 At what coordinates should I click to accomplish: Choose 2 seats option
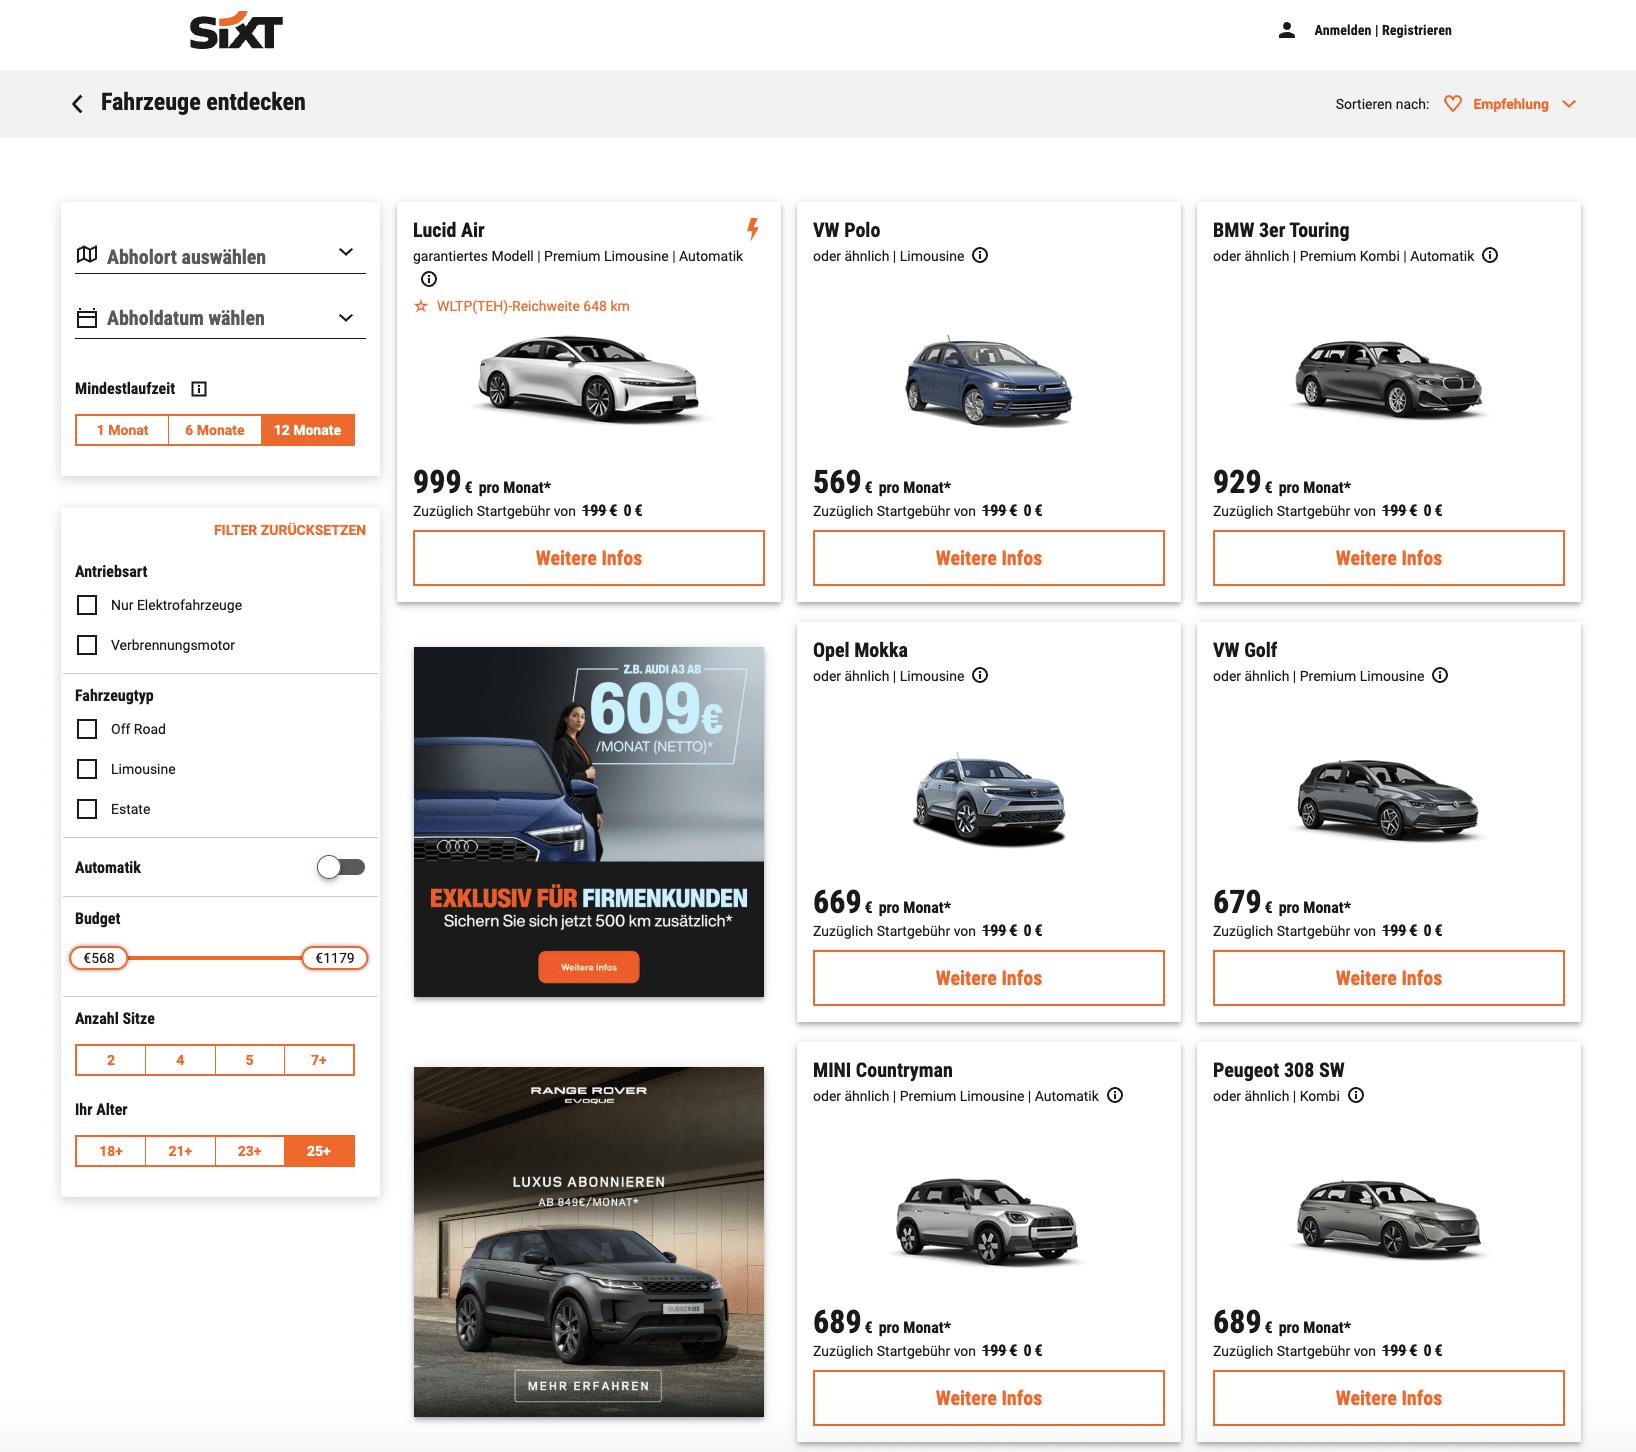click(111, 1060)
